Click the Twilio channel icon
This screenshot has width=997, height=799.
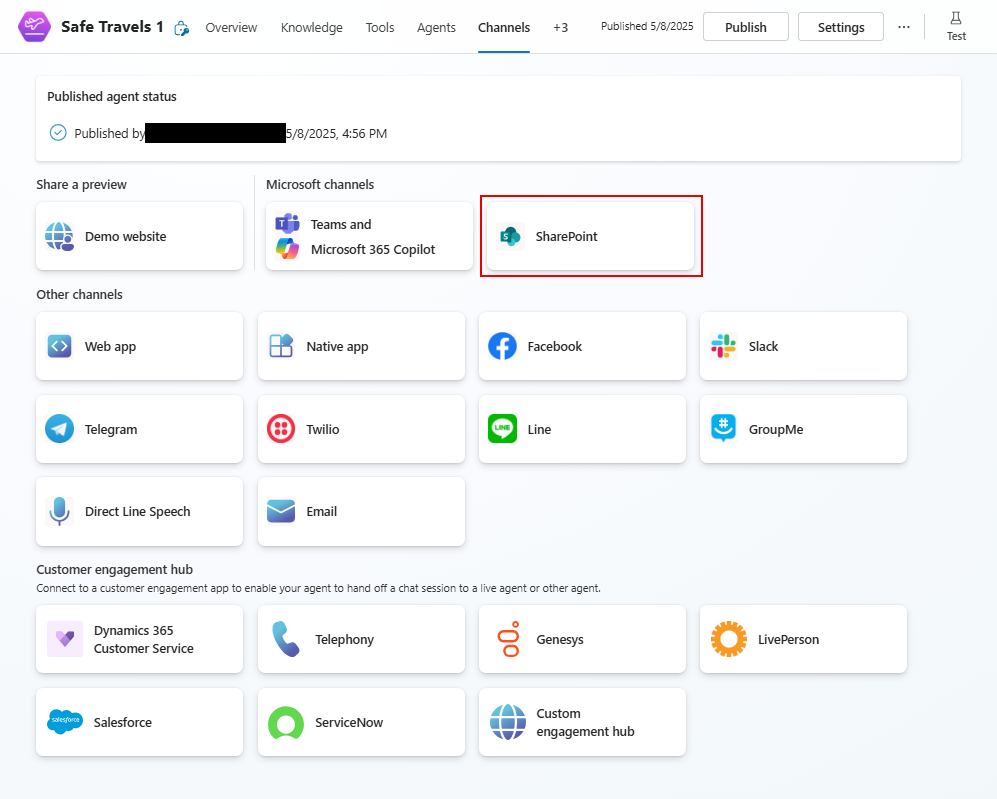point(281,429)
